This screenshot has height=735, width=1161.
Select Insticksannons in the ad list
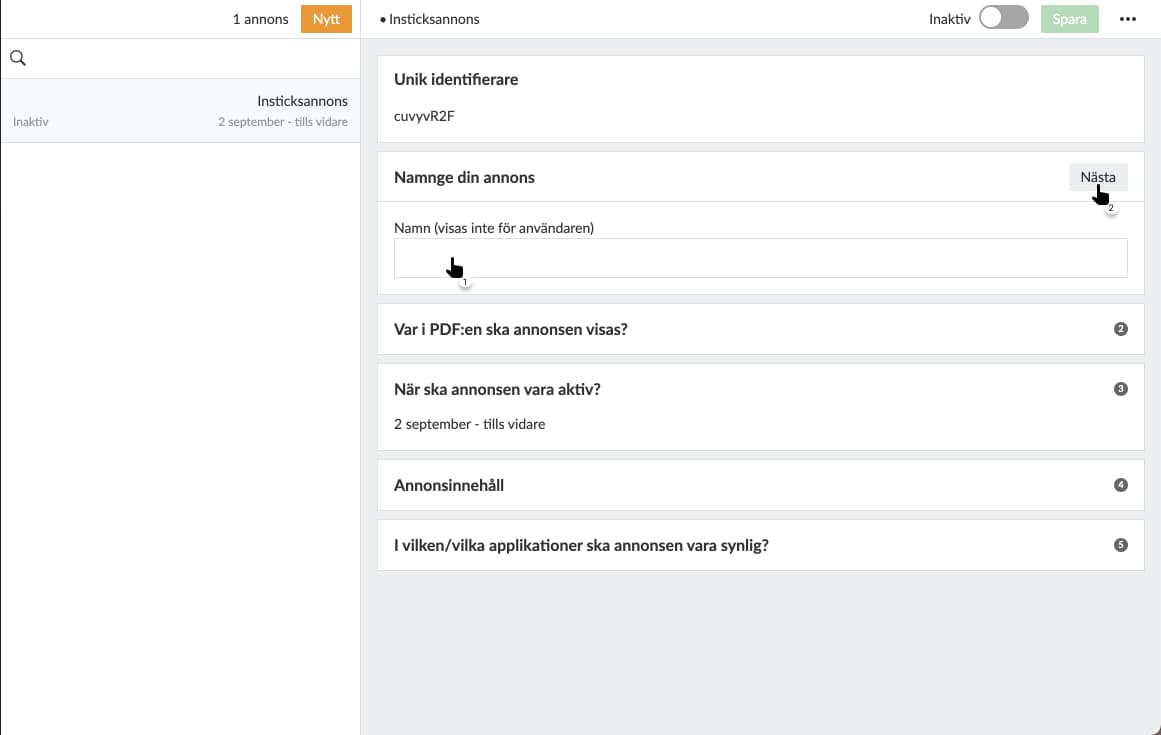click(x=180, y=110)
